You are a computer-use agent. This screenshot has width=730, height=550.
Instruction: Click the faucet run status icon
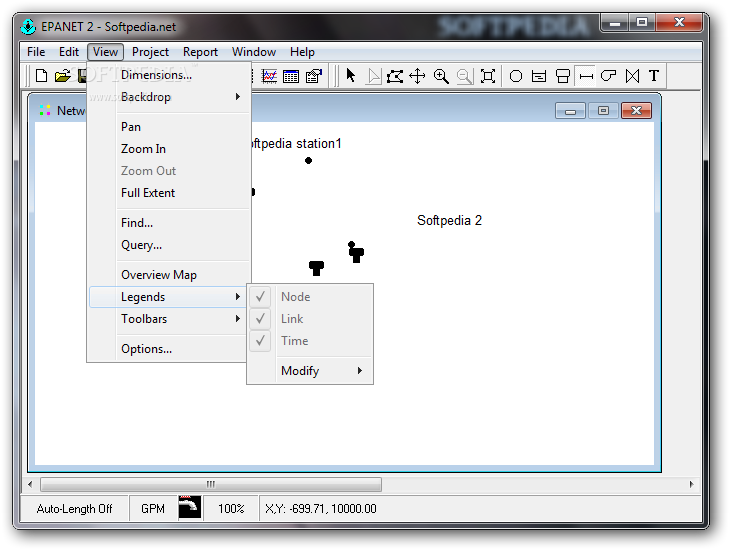(189, 507)
